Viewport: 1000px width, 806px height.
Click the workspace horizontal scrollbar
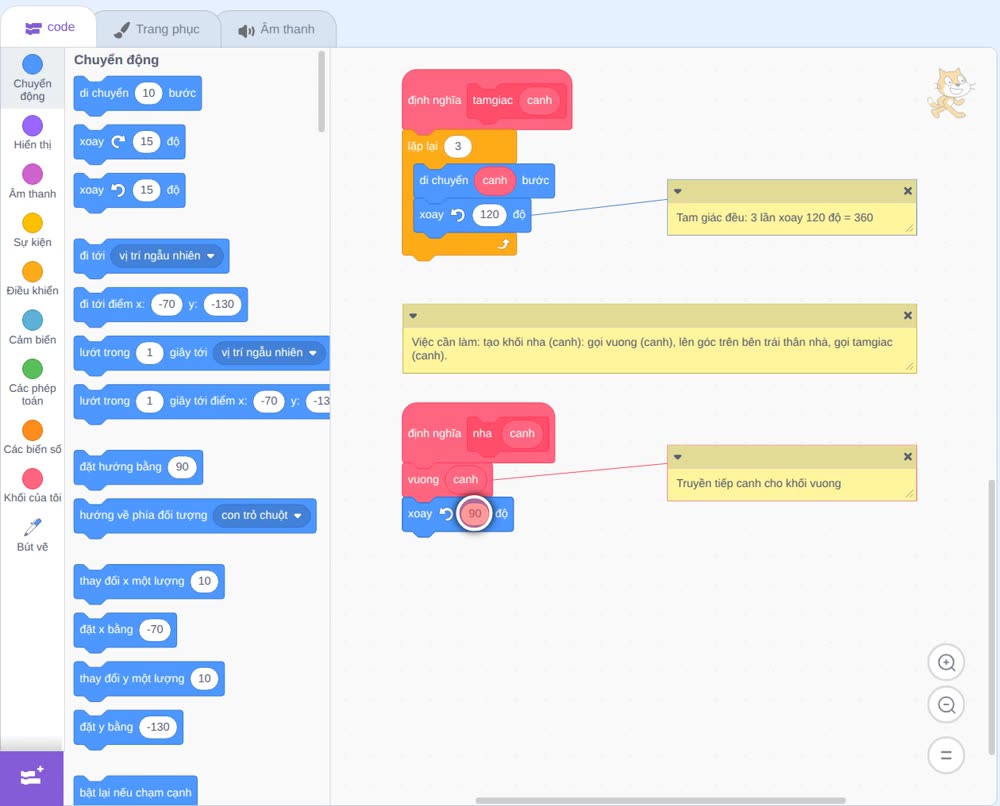[660, 800]
